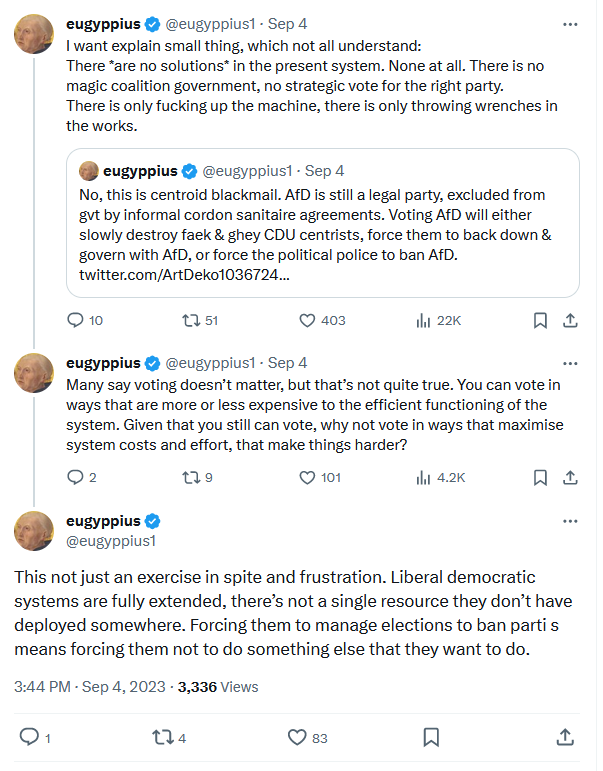Open the 3:44 PM Sep 4, 2023 timestamp
This screenshot has width=603, height=771.
(x=90, y=687)
